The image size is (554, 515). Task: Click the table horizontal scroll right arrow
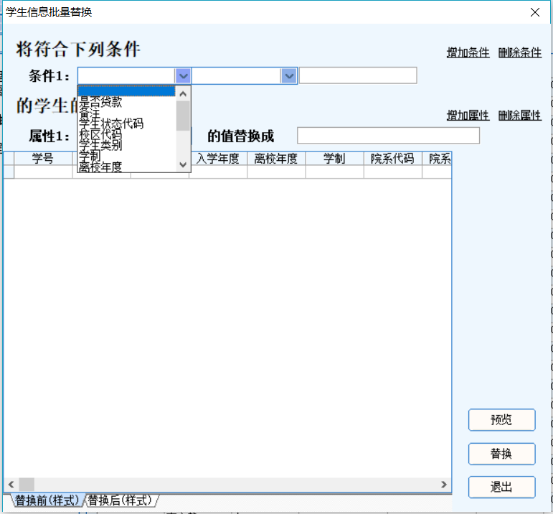click(444, 484)
